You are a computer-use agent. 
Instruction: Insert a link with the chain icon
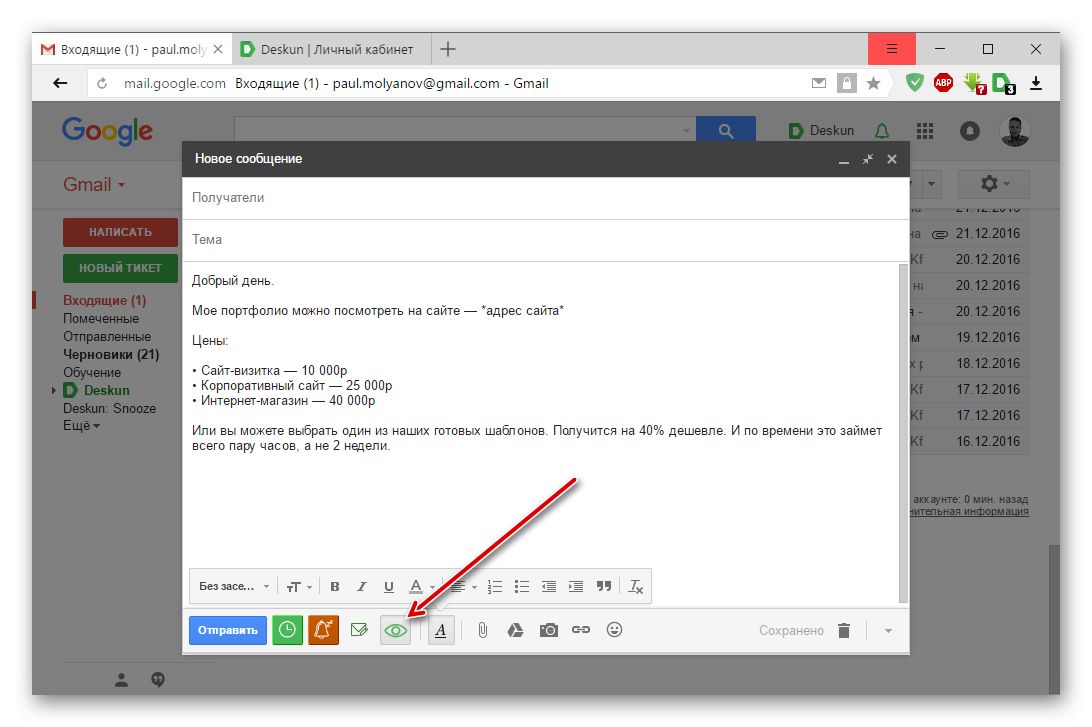[x=581, y=630]
